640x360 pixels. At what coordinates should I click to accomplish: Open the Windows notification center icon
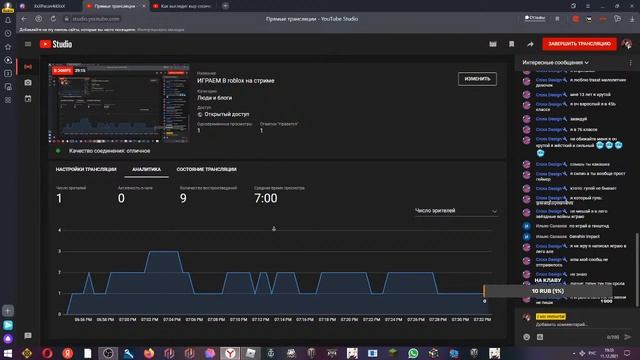[627, 353]
